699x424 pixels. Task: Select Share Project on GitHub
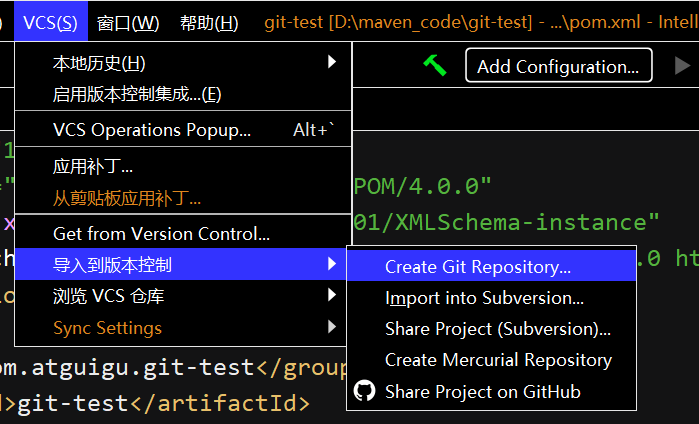[x=482, y=391]
